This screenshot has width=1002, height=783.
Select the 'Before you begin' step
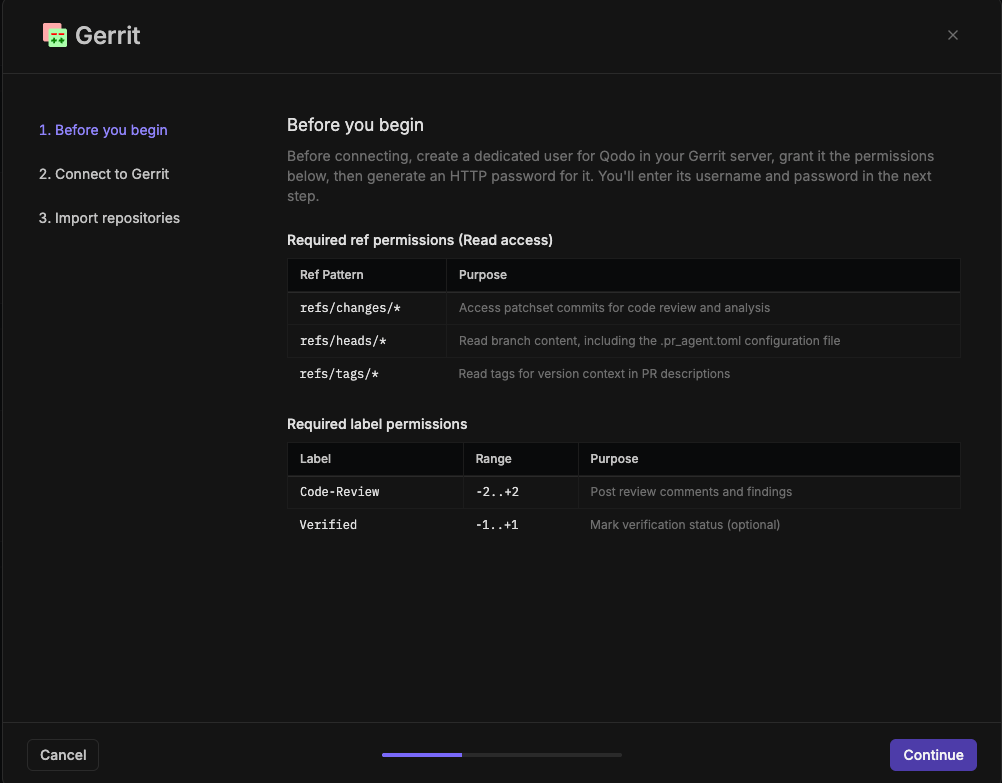tap(103, 130)
